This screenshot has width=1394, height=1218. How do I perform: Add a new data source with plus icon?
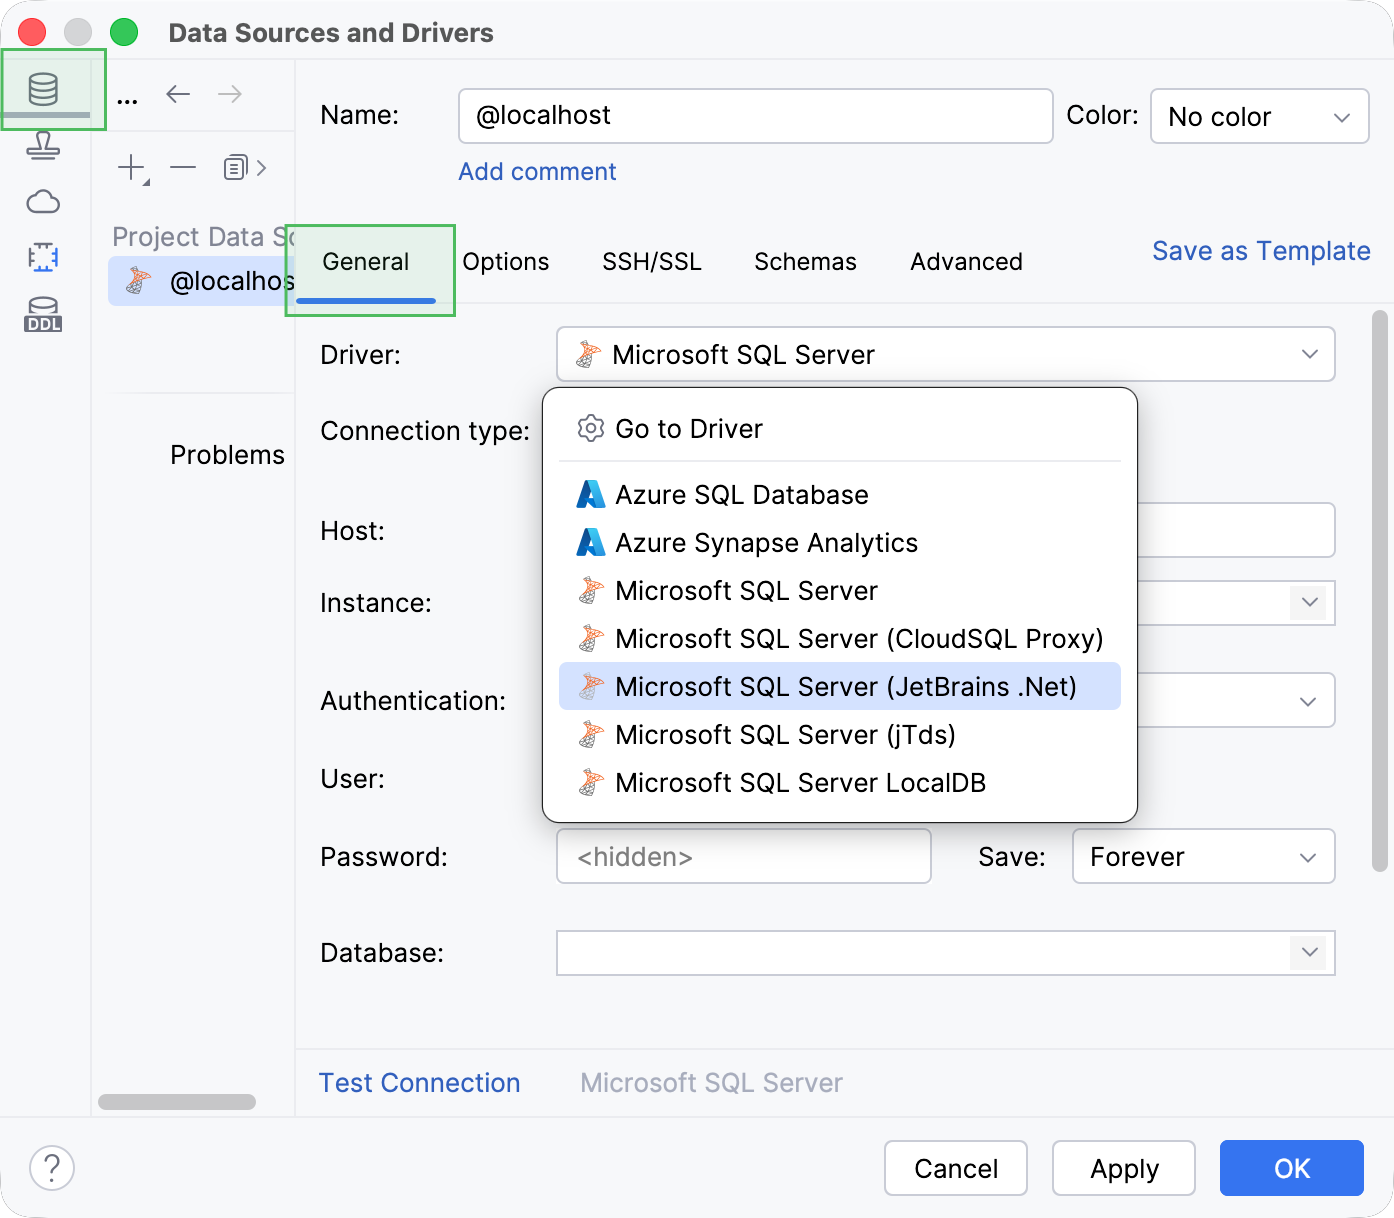131,167
